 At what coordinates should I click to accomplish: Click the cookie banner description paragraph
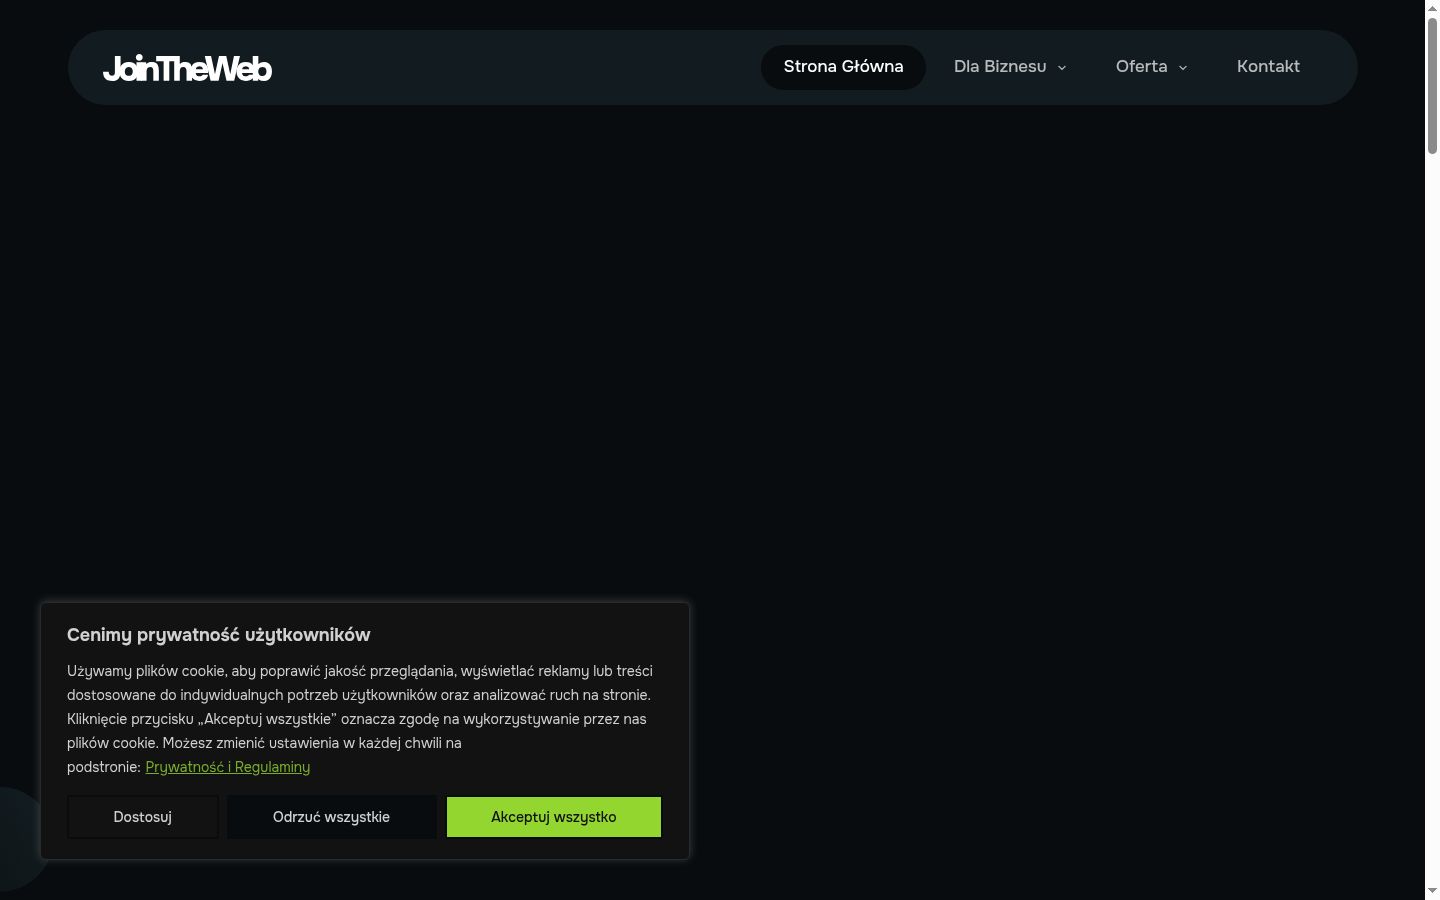click(x=361, y=719)
